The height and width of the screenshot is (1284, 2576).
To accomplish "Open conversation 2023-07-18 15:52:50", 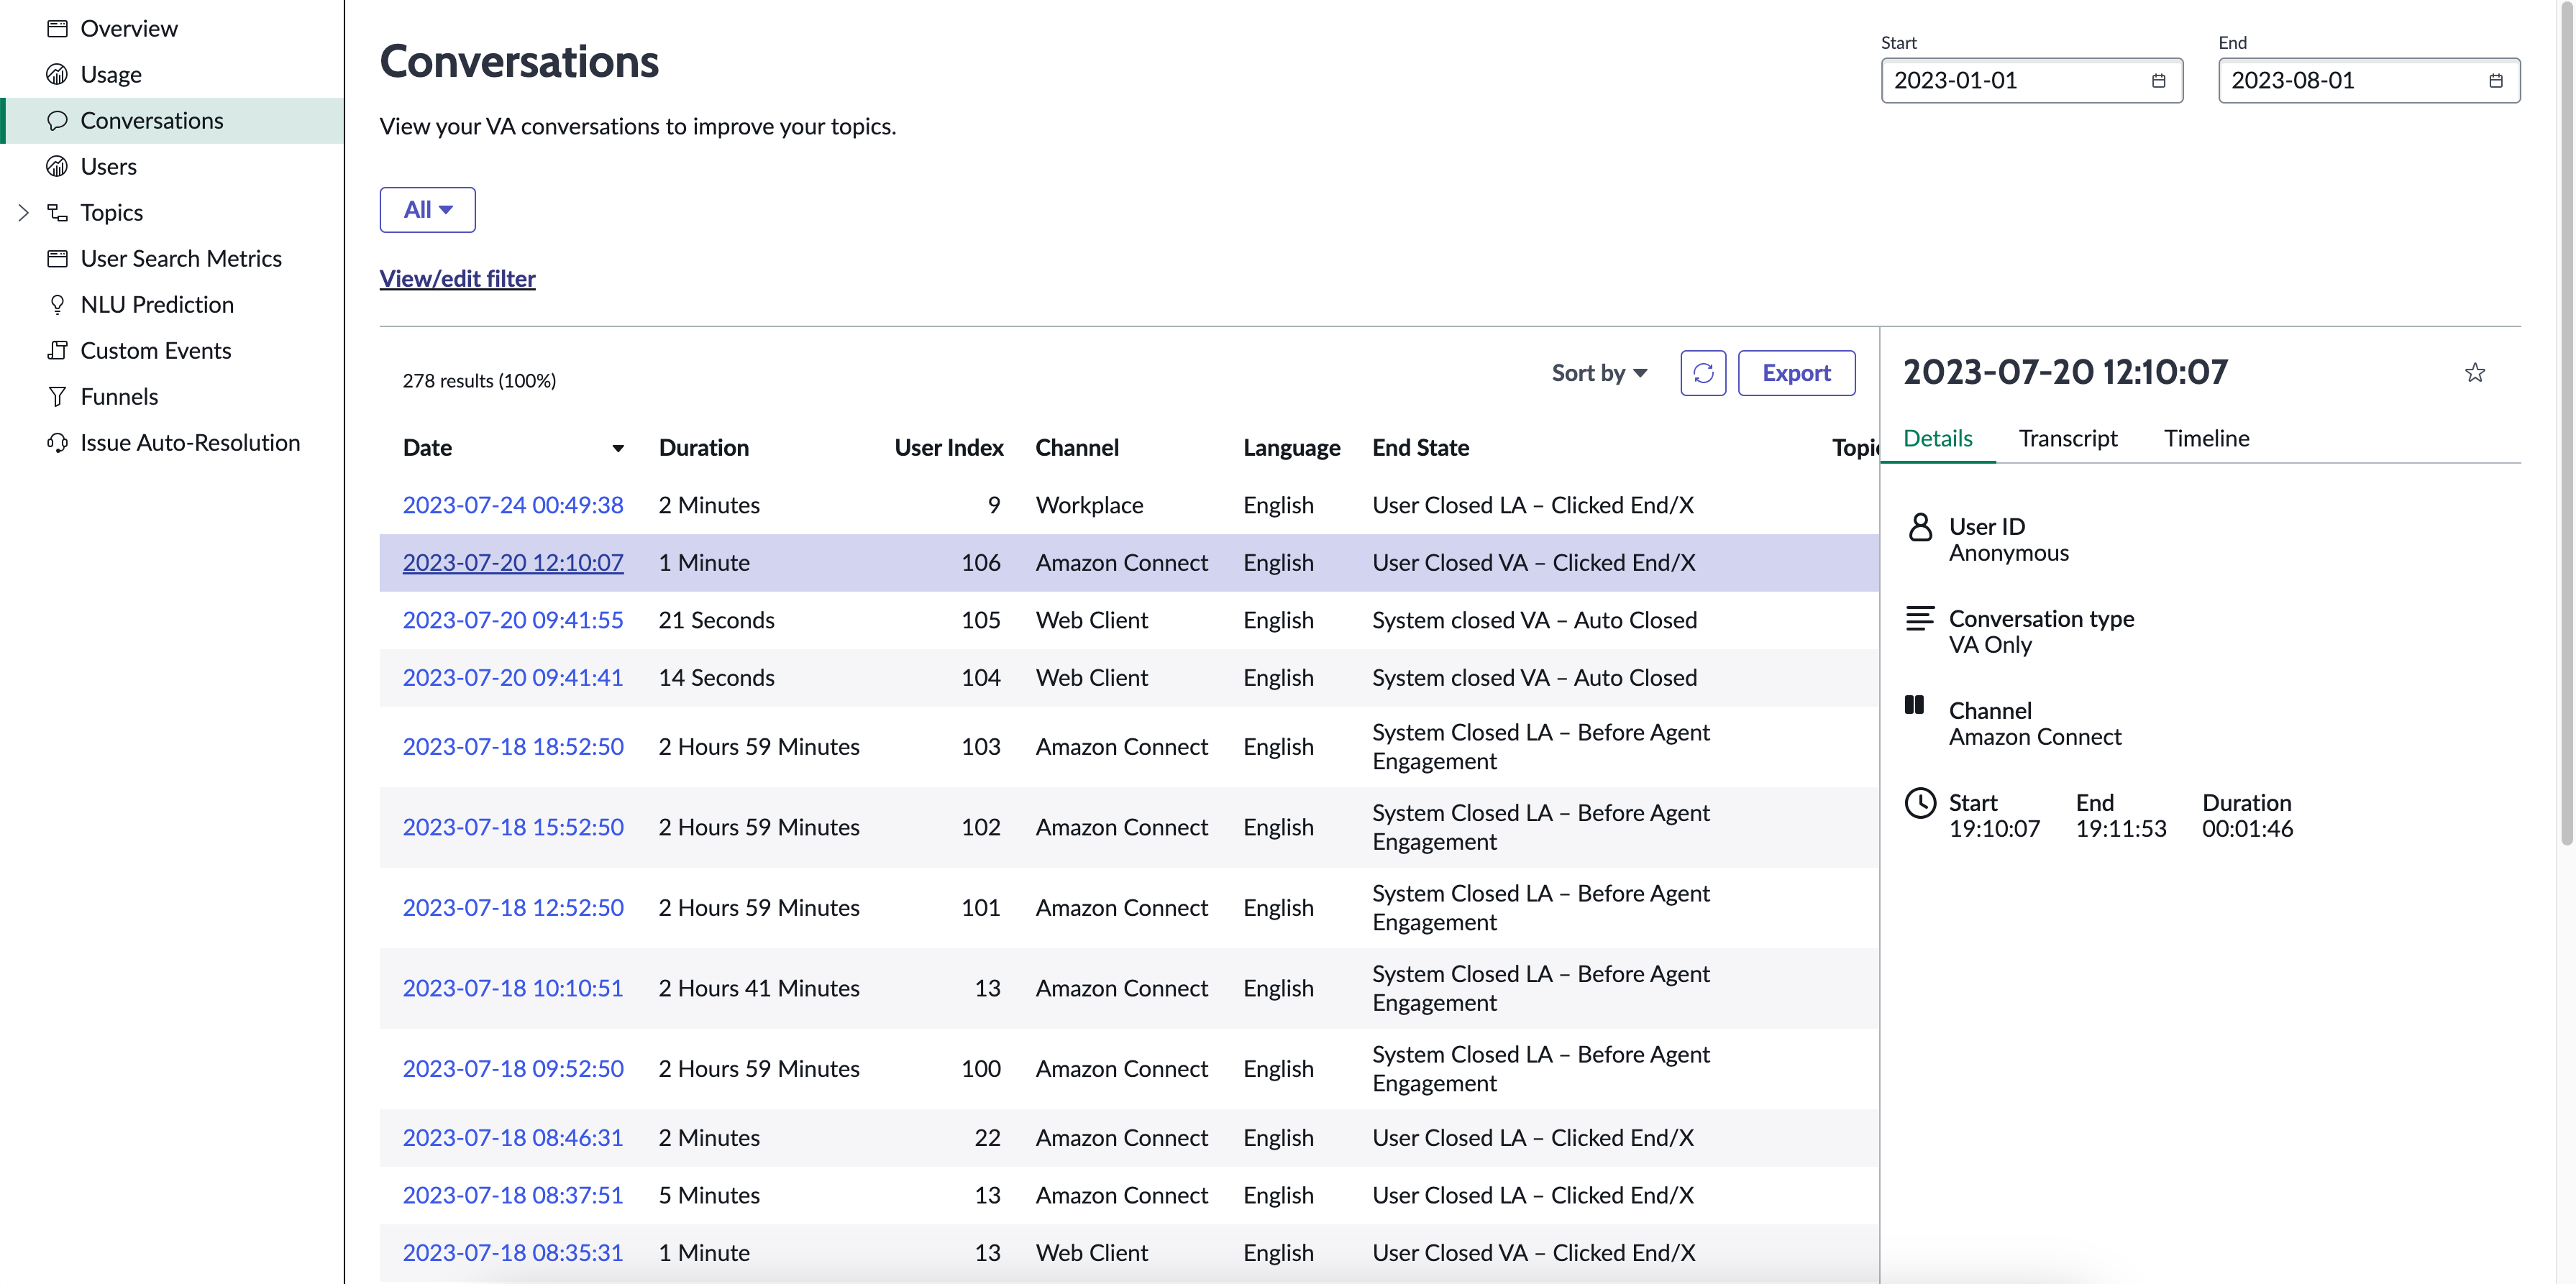I will click(x=513, y=828).
